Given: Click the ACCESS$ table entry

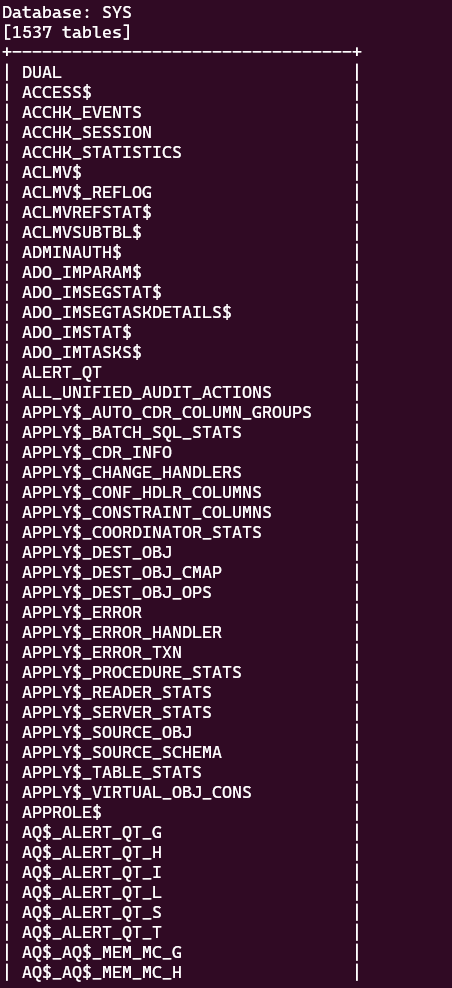Looking at the screenshot, I should pos(57,93).
